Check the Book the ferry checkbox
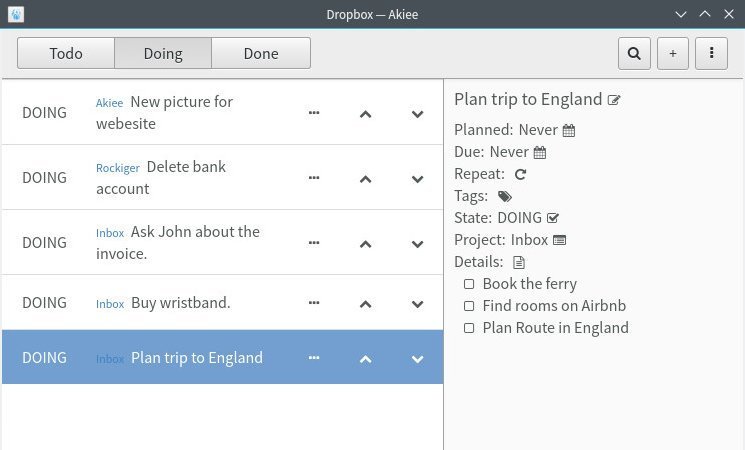This screenshot has height=450, width=745. (x=469, y=284)
